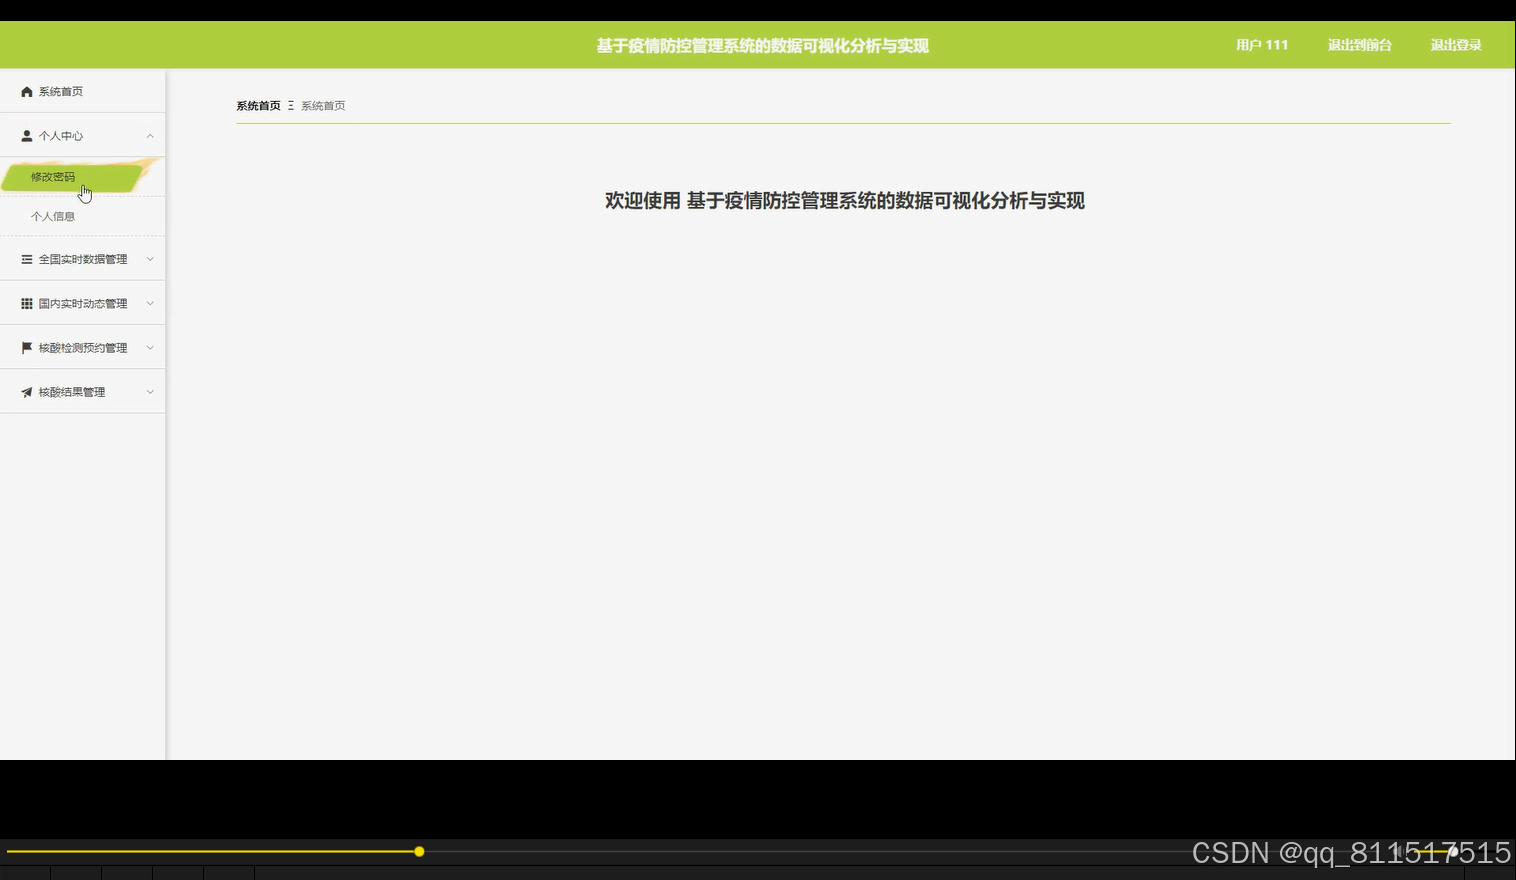This screenshot has width=1516, height=880.
Task: Click the grid icon beside 国内实时动态管理
Action: [26, 302]
